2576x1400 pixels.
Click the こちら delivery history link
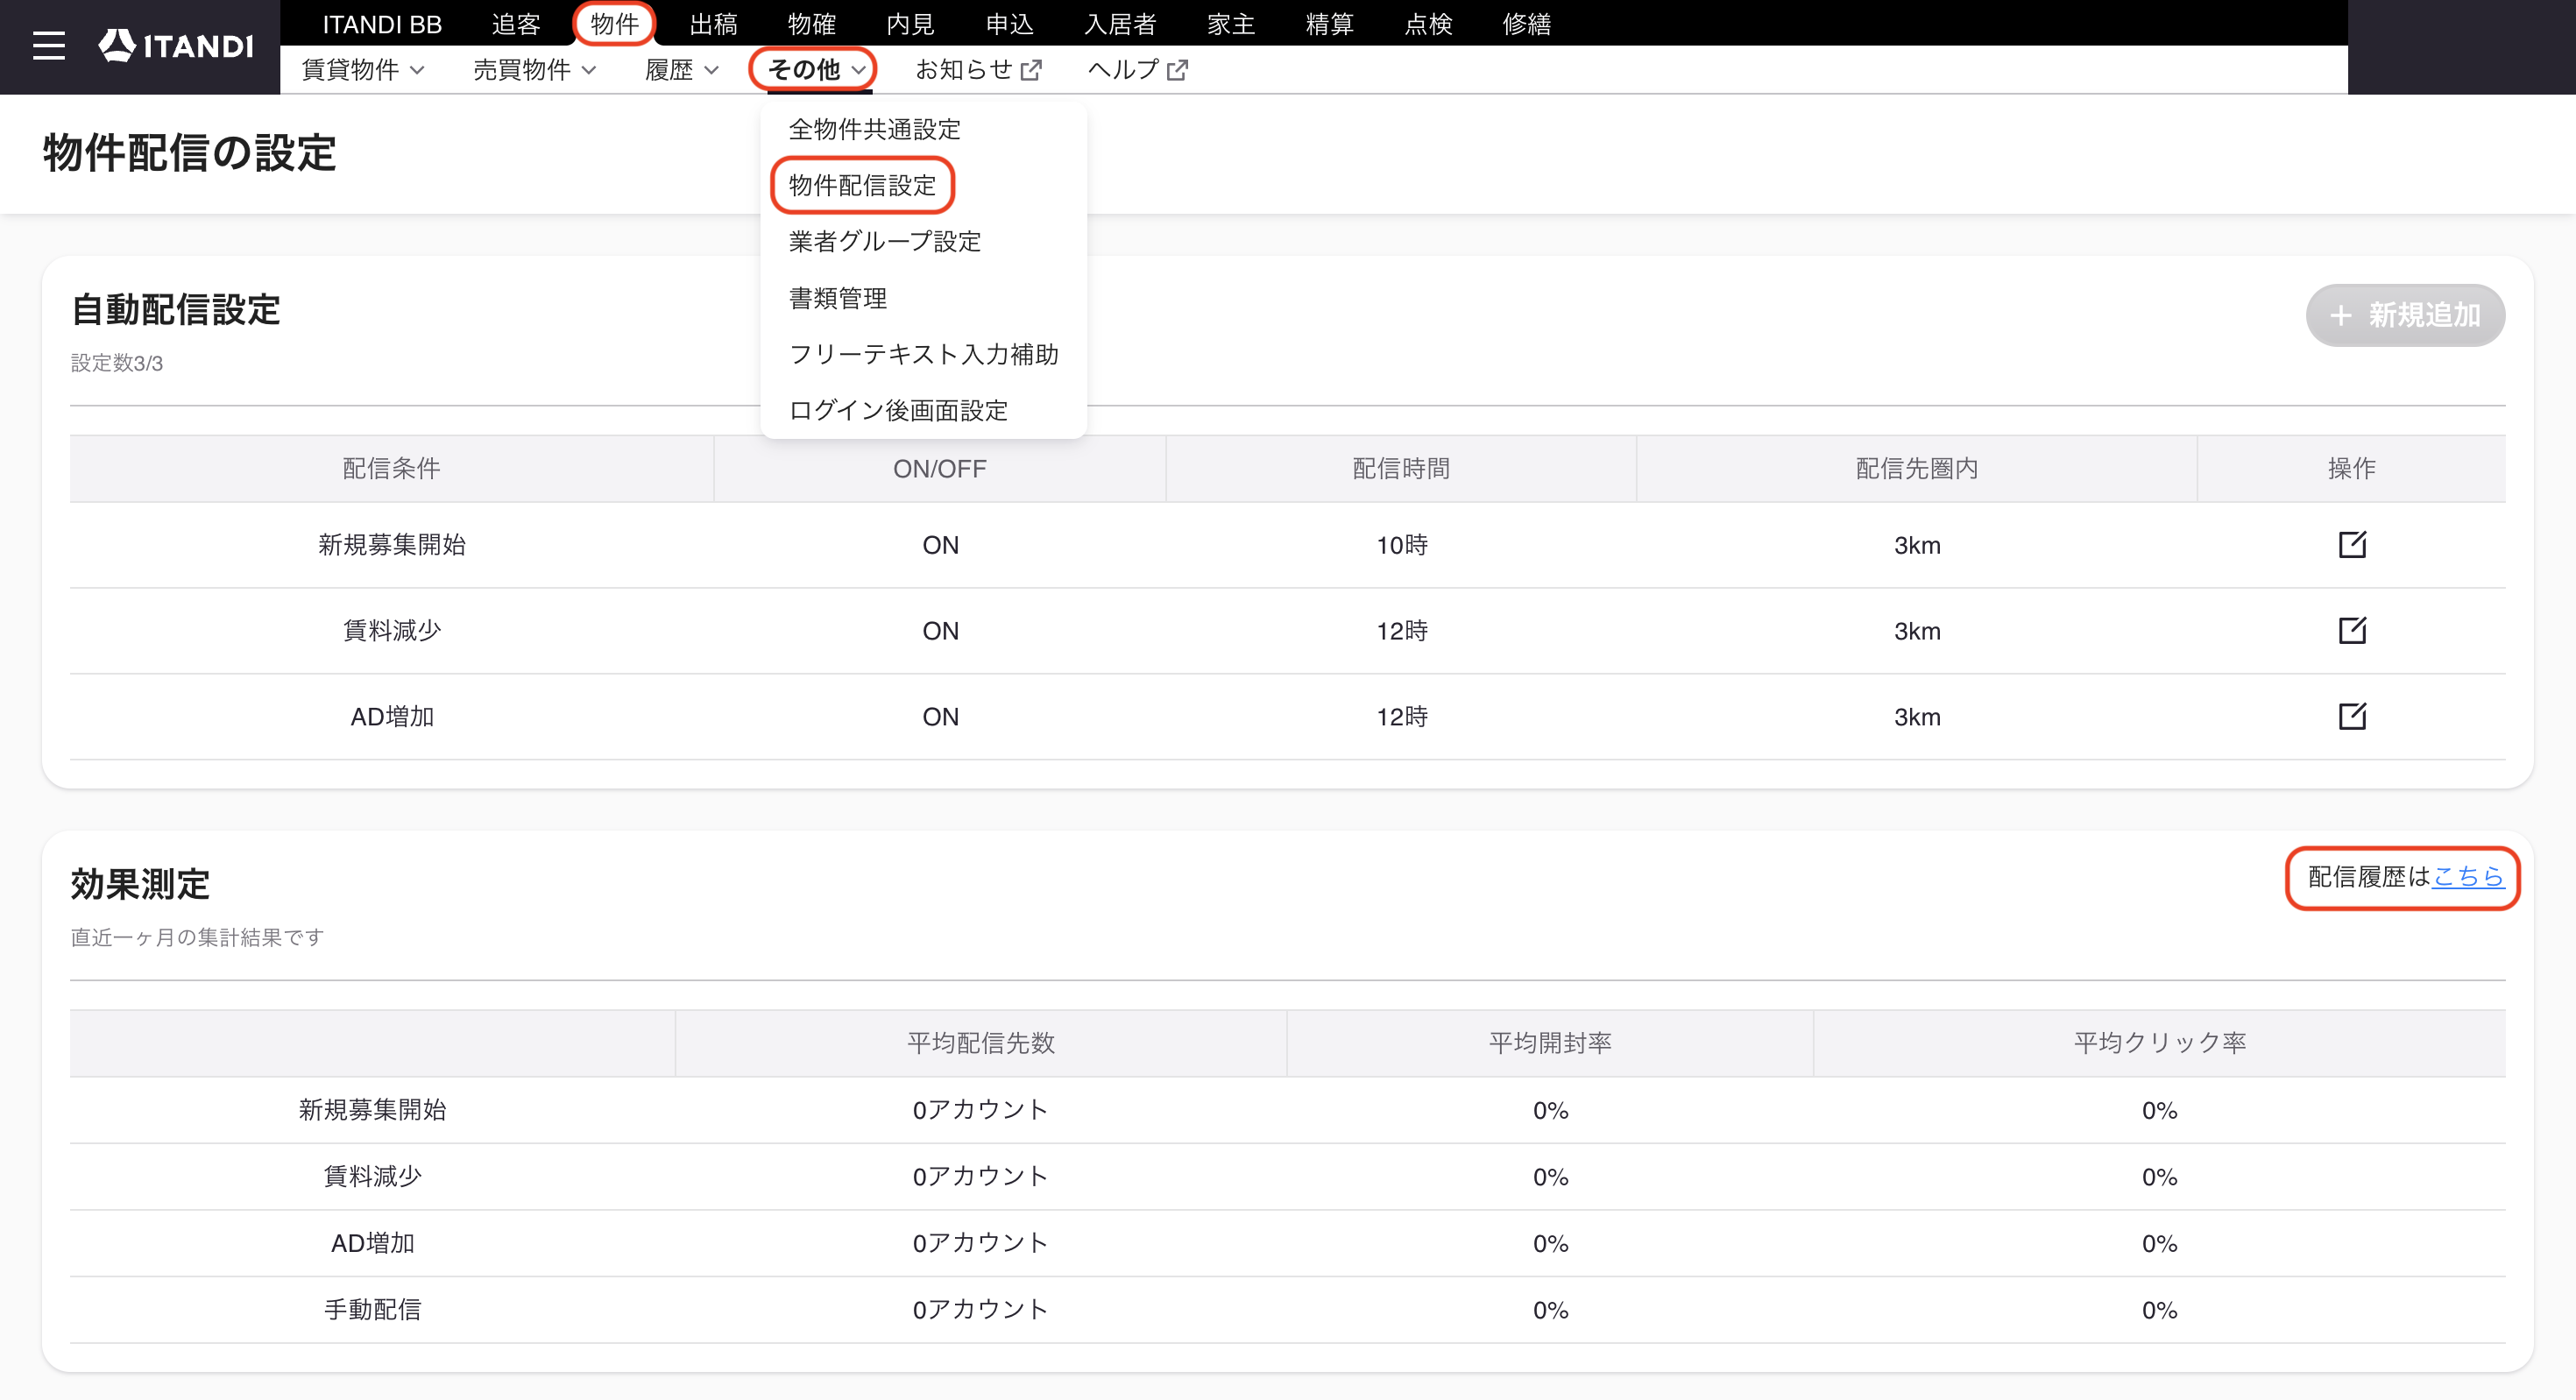point(2468,877)
